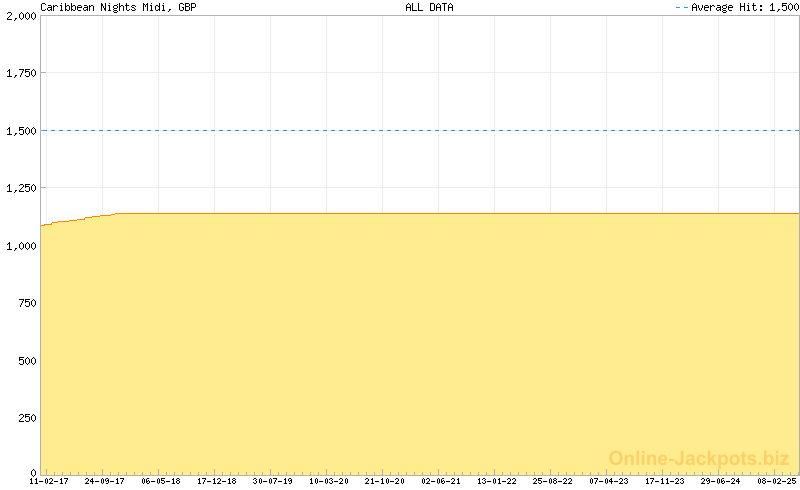The height and width of the screenshot is (490, 800).
Task: Click the Online-Jackpots.biz watermark text
Action: [699, 459]
